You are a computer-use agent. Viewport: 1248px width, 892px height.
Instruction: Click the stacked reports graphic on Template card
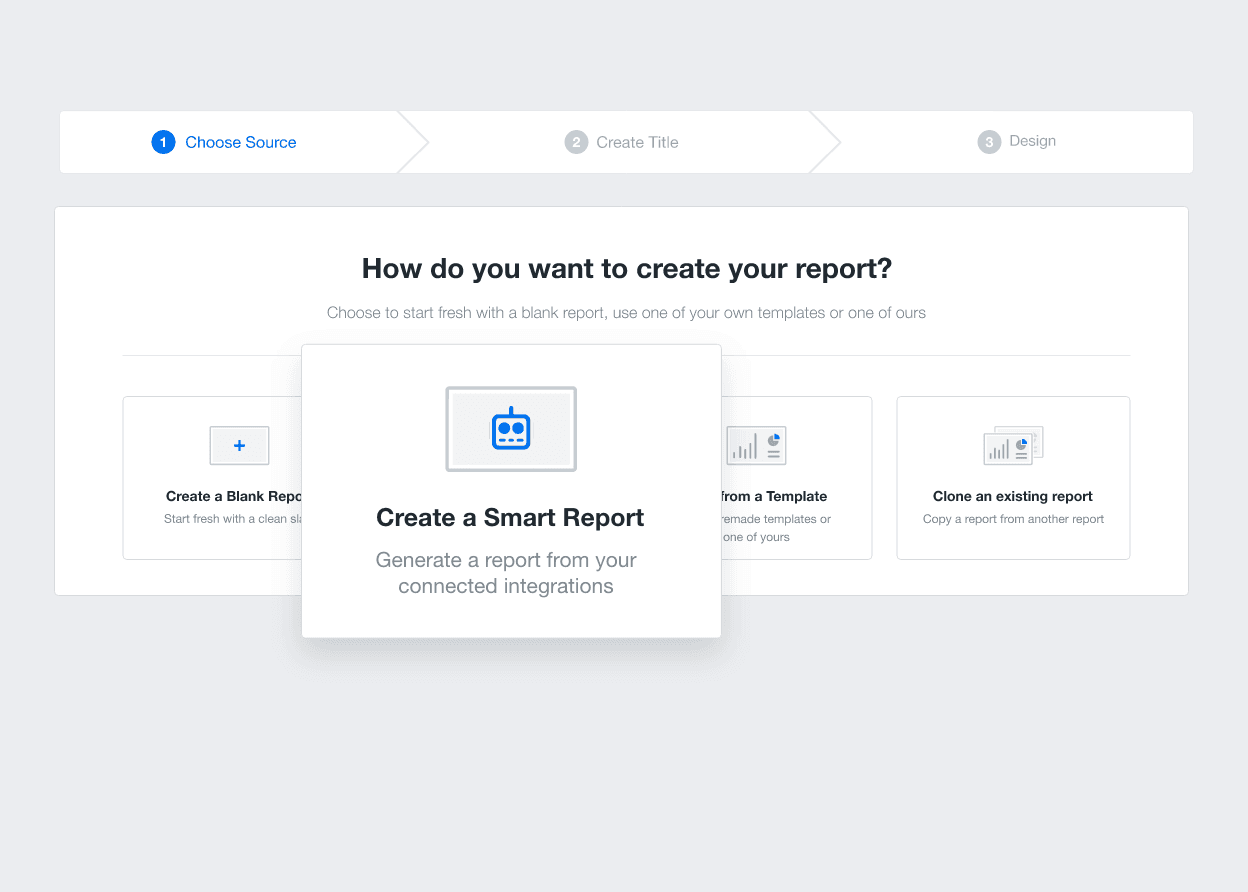point(756,445)
